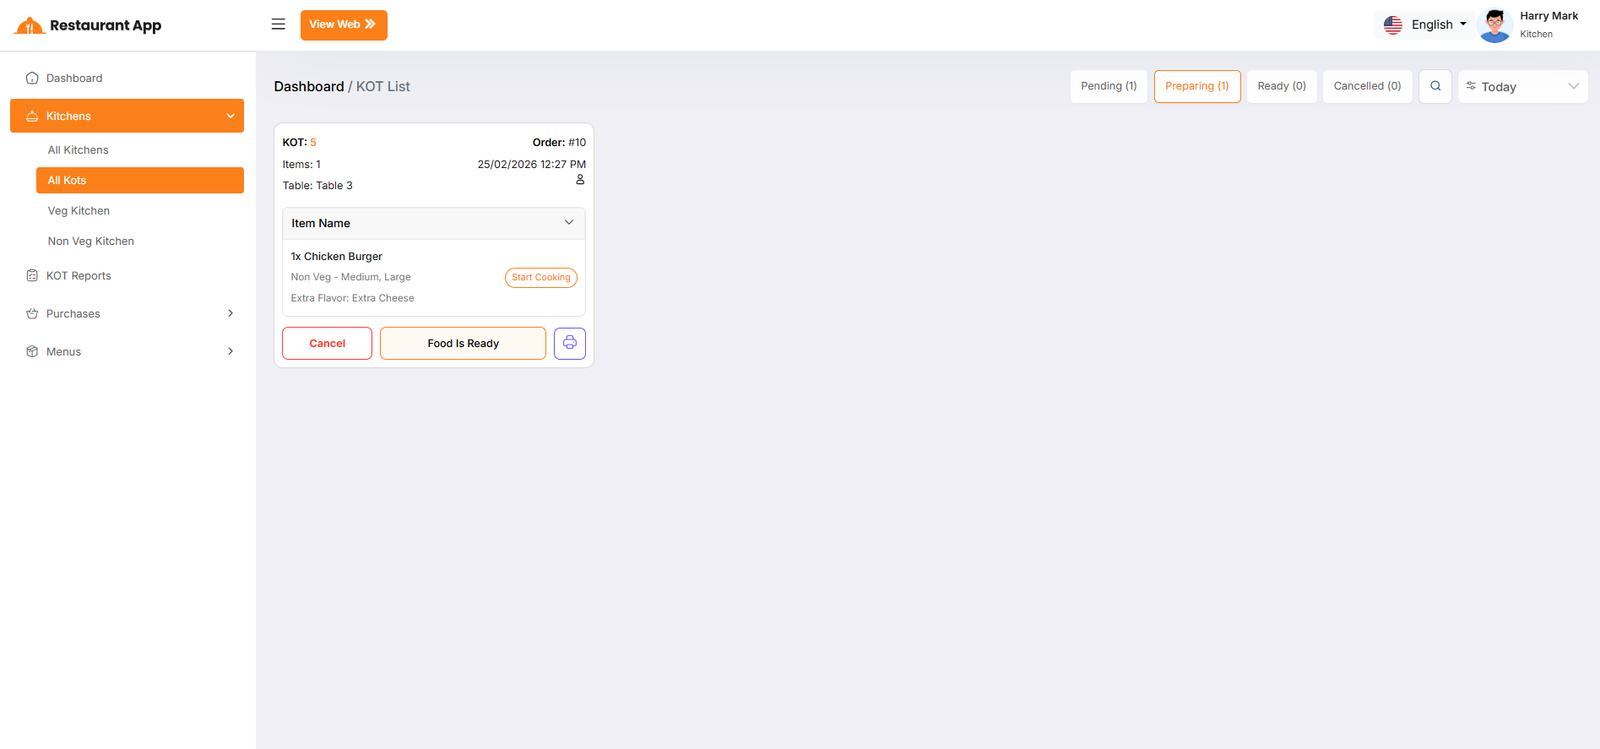The image size is (1600, 749).
Task: Switch to the Pending (1) tab
Action: click(x=1108, y=86)
